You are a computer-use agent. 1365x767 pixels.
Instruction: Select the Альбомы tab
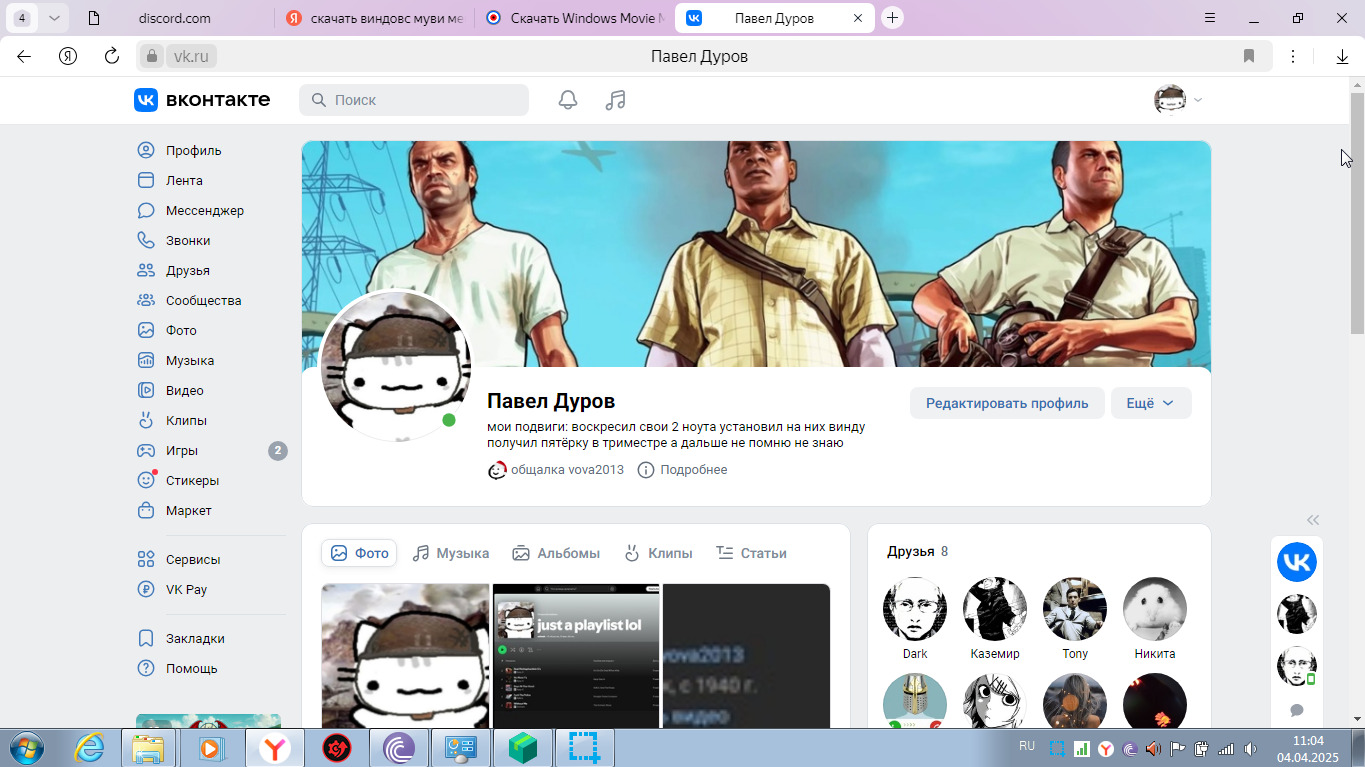point(556,553)
